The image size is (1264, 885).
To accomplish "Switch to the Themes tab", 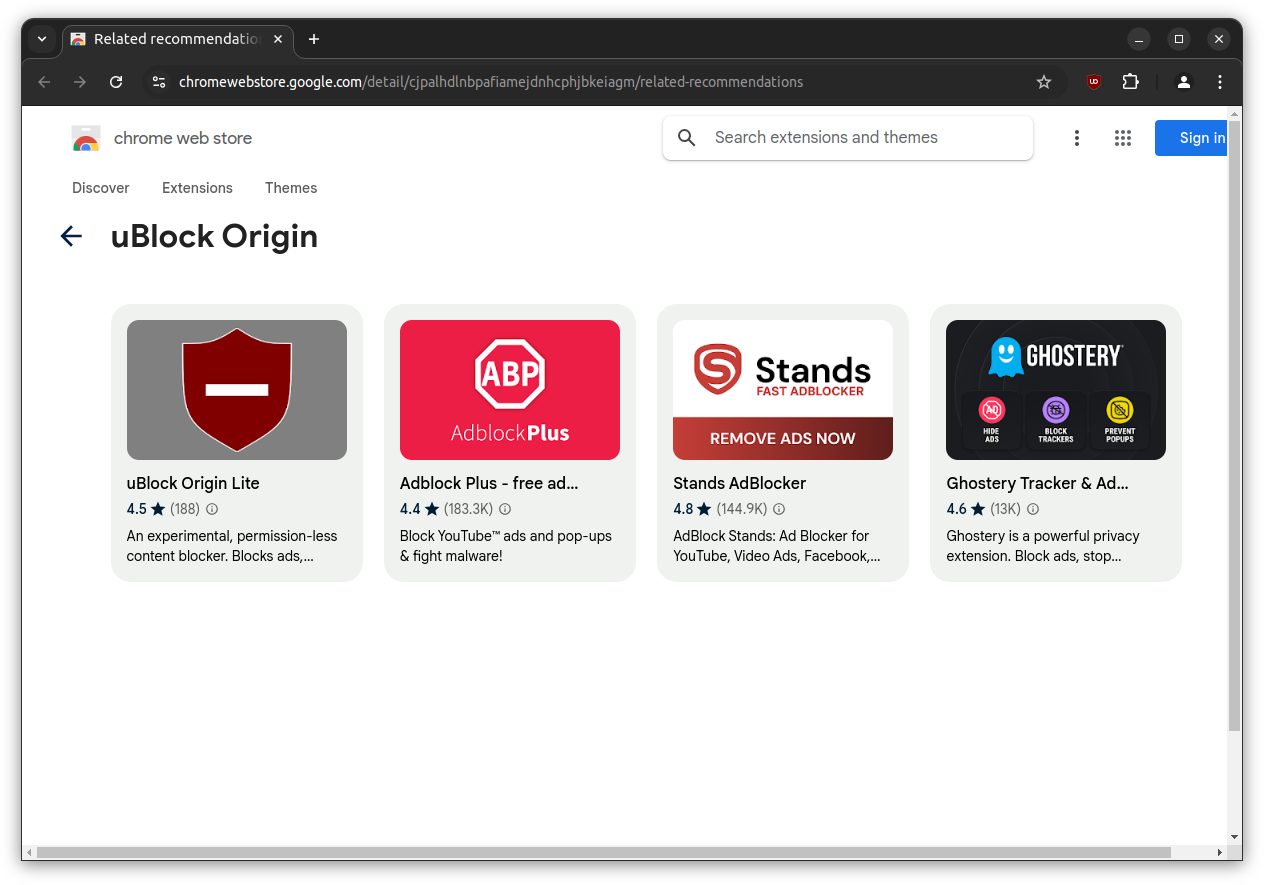I will pos(291,188).
